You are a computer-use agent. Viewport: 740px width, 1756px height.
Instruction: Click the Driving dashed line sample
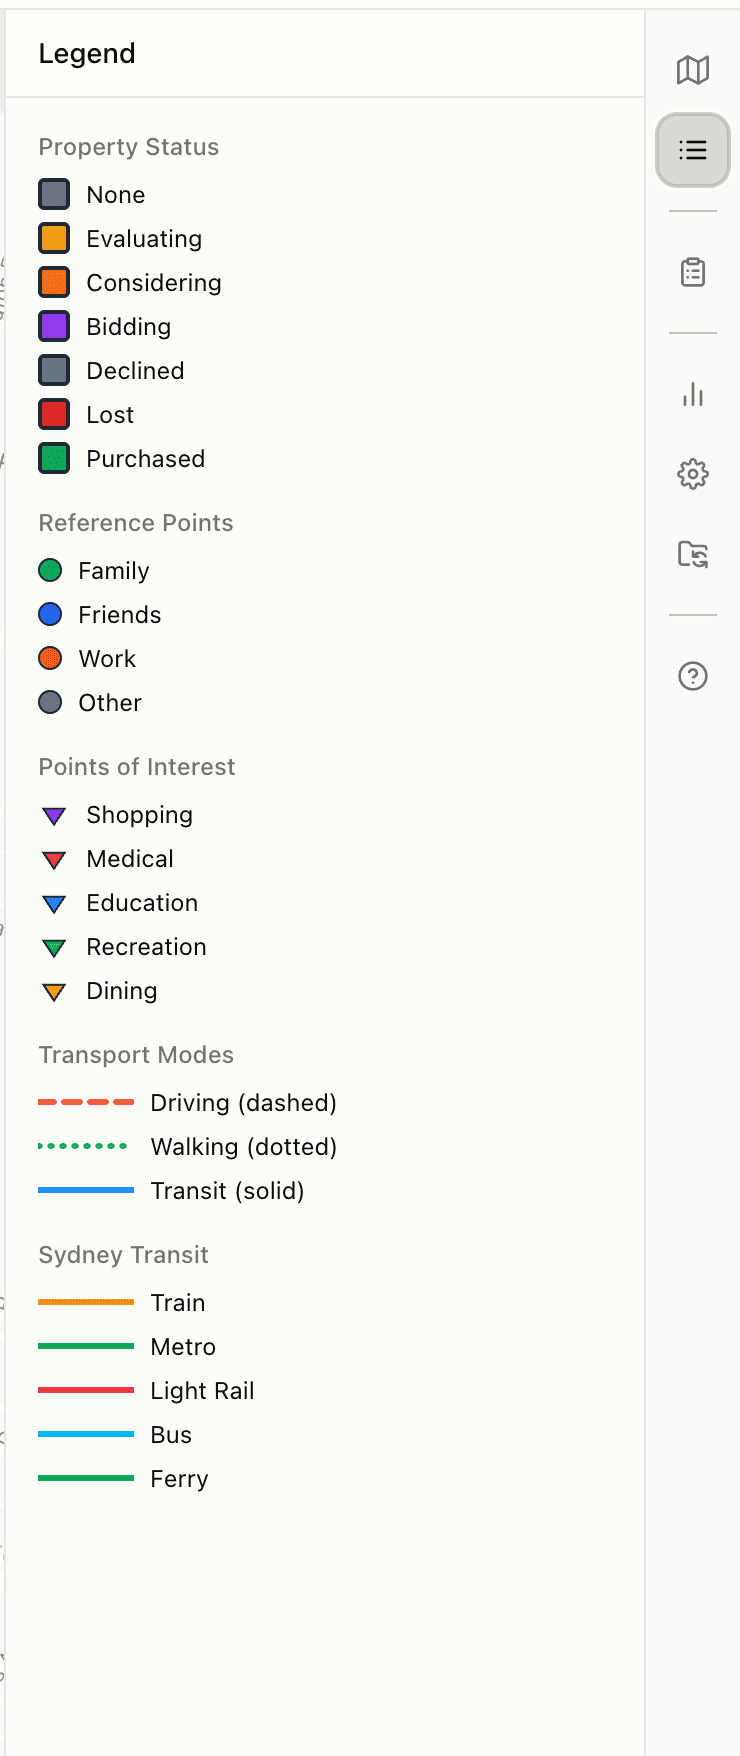86,1103
